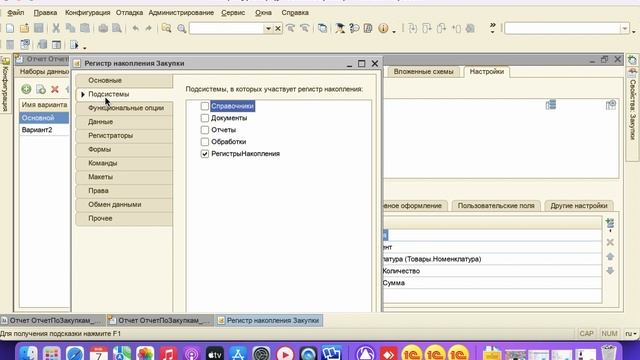
Task: Open the Сервис menu
Action: [233, 13]
